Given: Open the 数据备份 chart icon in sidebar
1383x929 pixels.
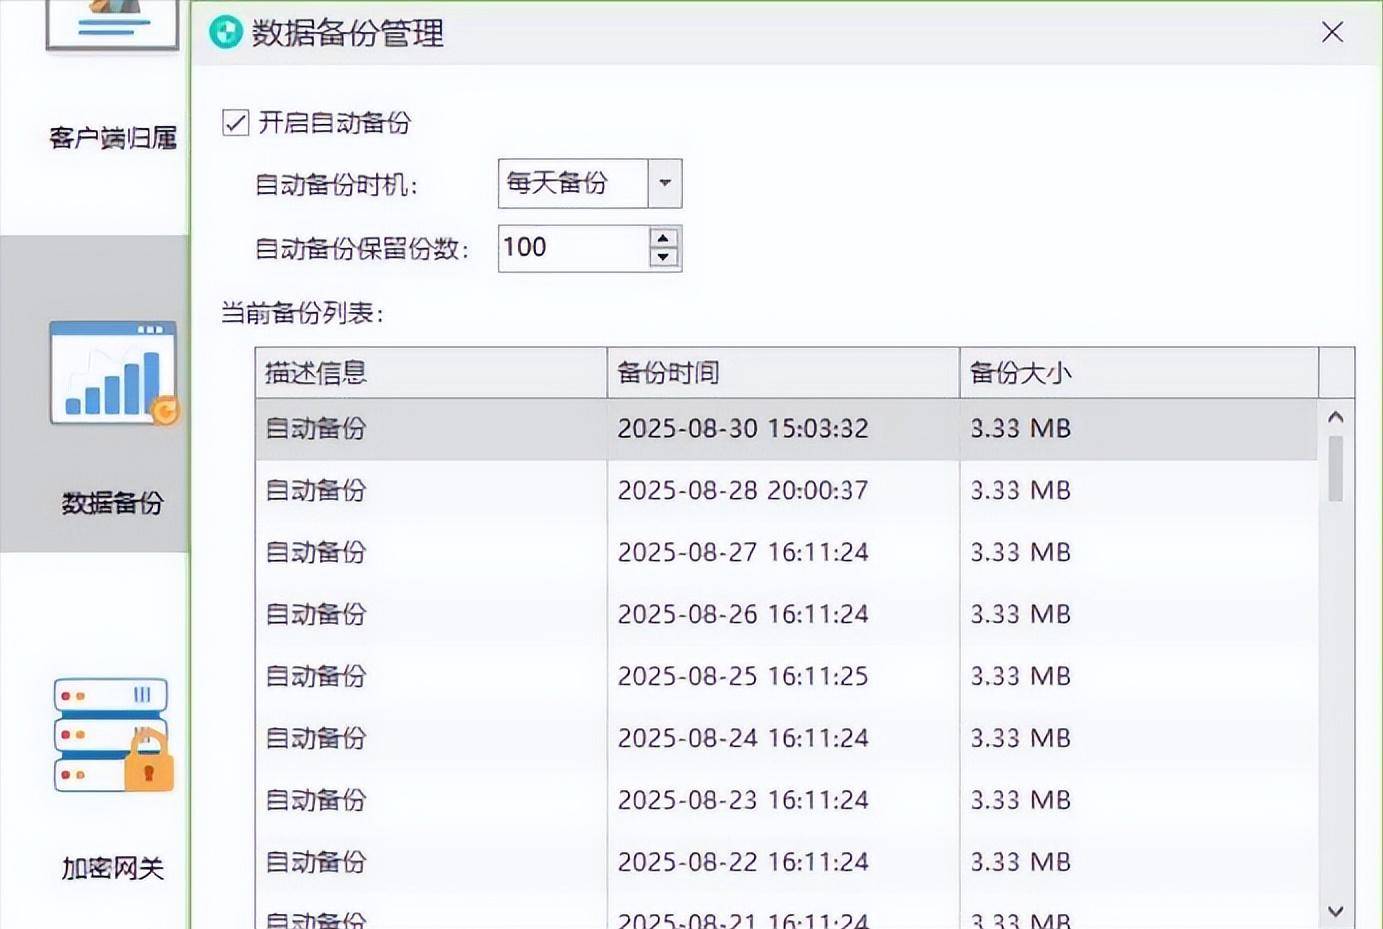Looking at the screenshot, I should (114, 373).
